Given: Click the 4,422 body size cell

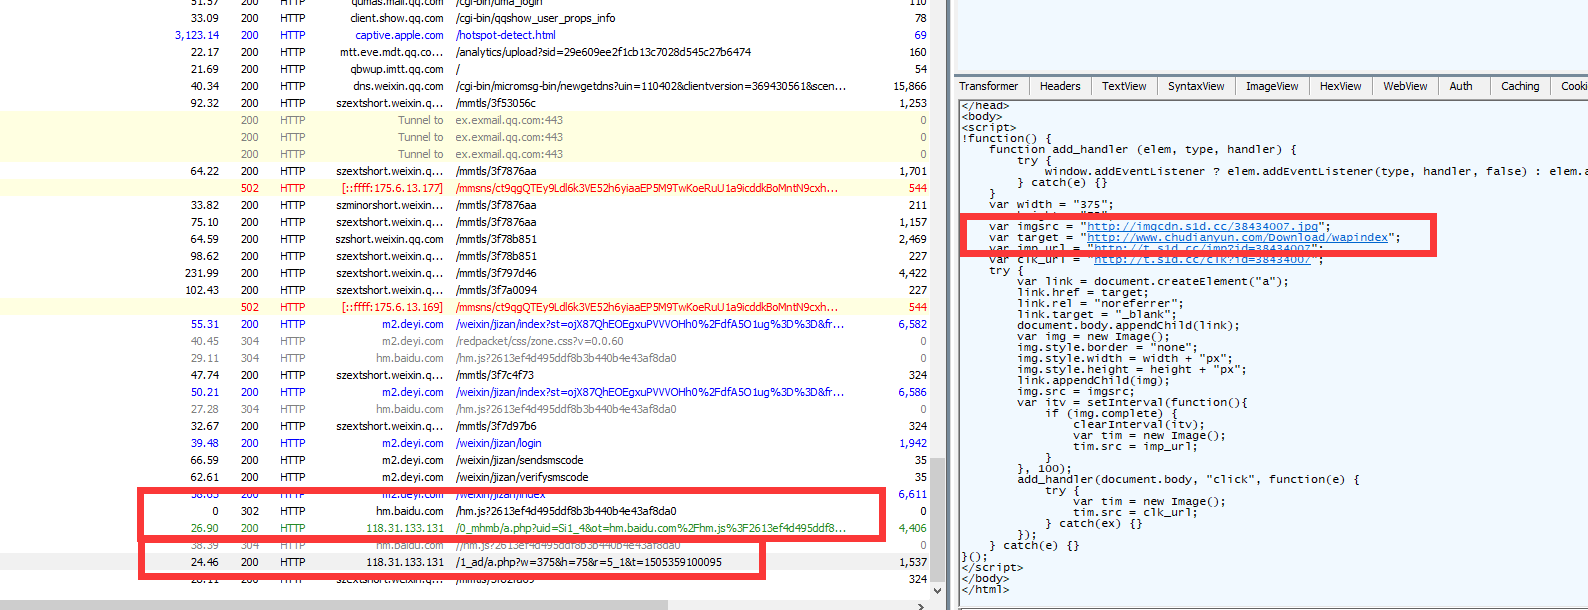Looking at the screenshot, I should coord(912,273).
